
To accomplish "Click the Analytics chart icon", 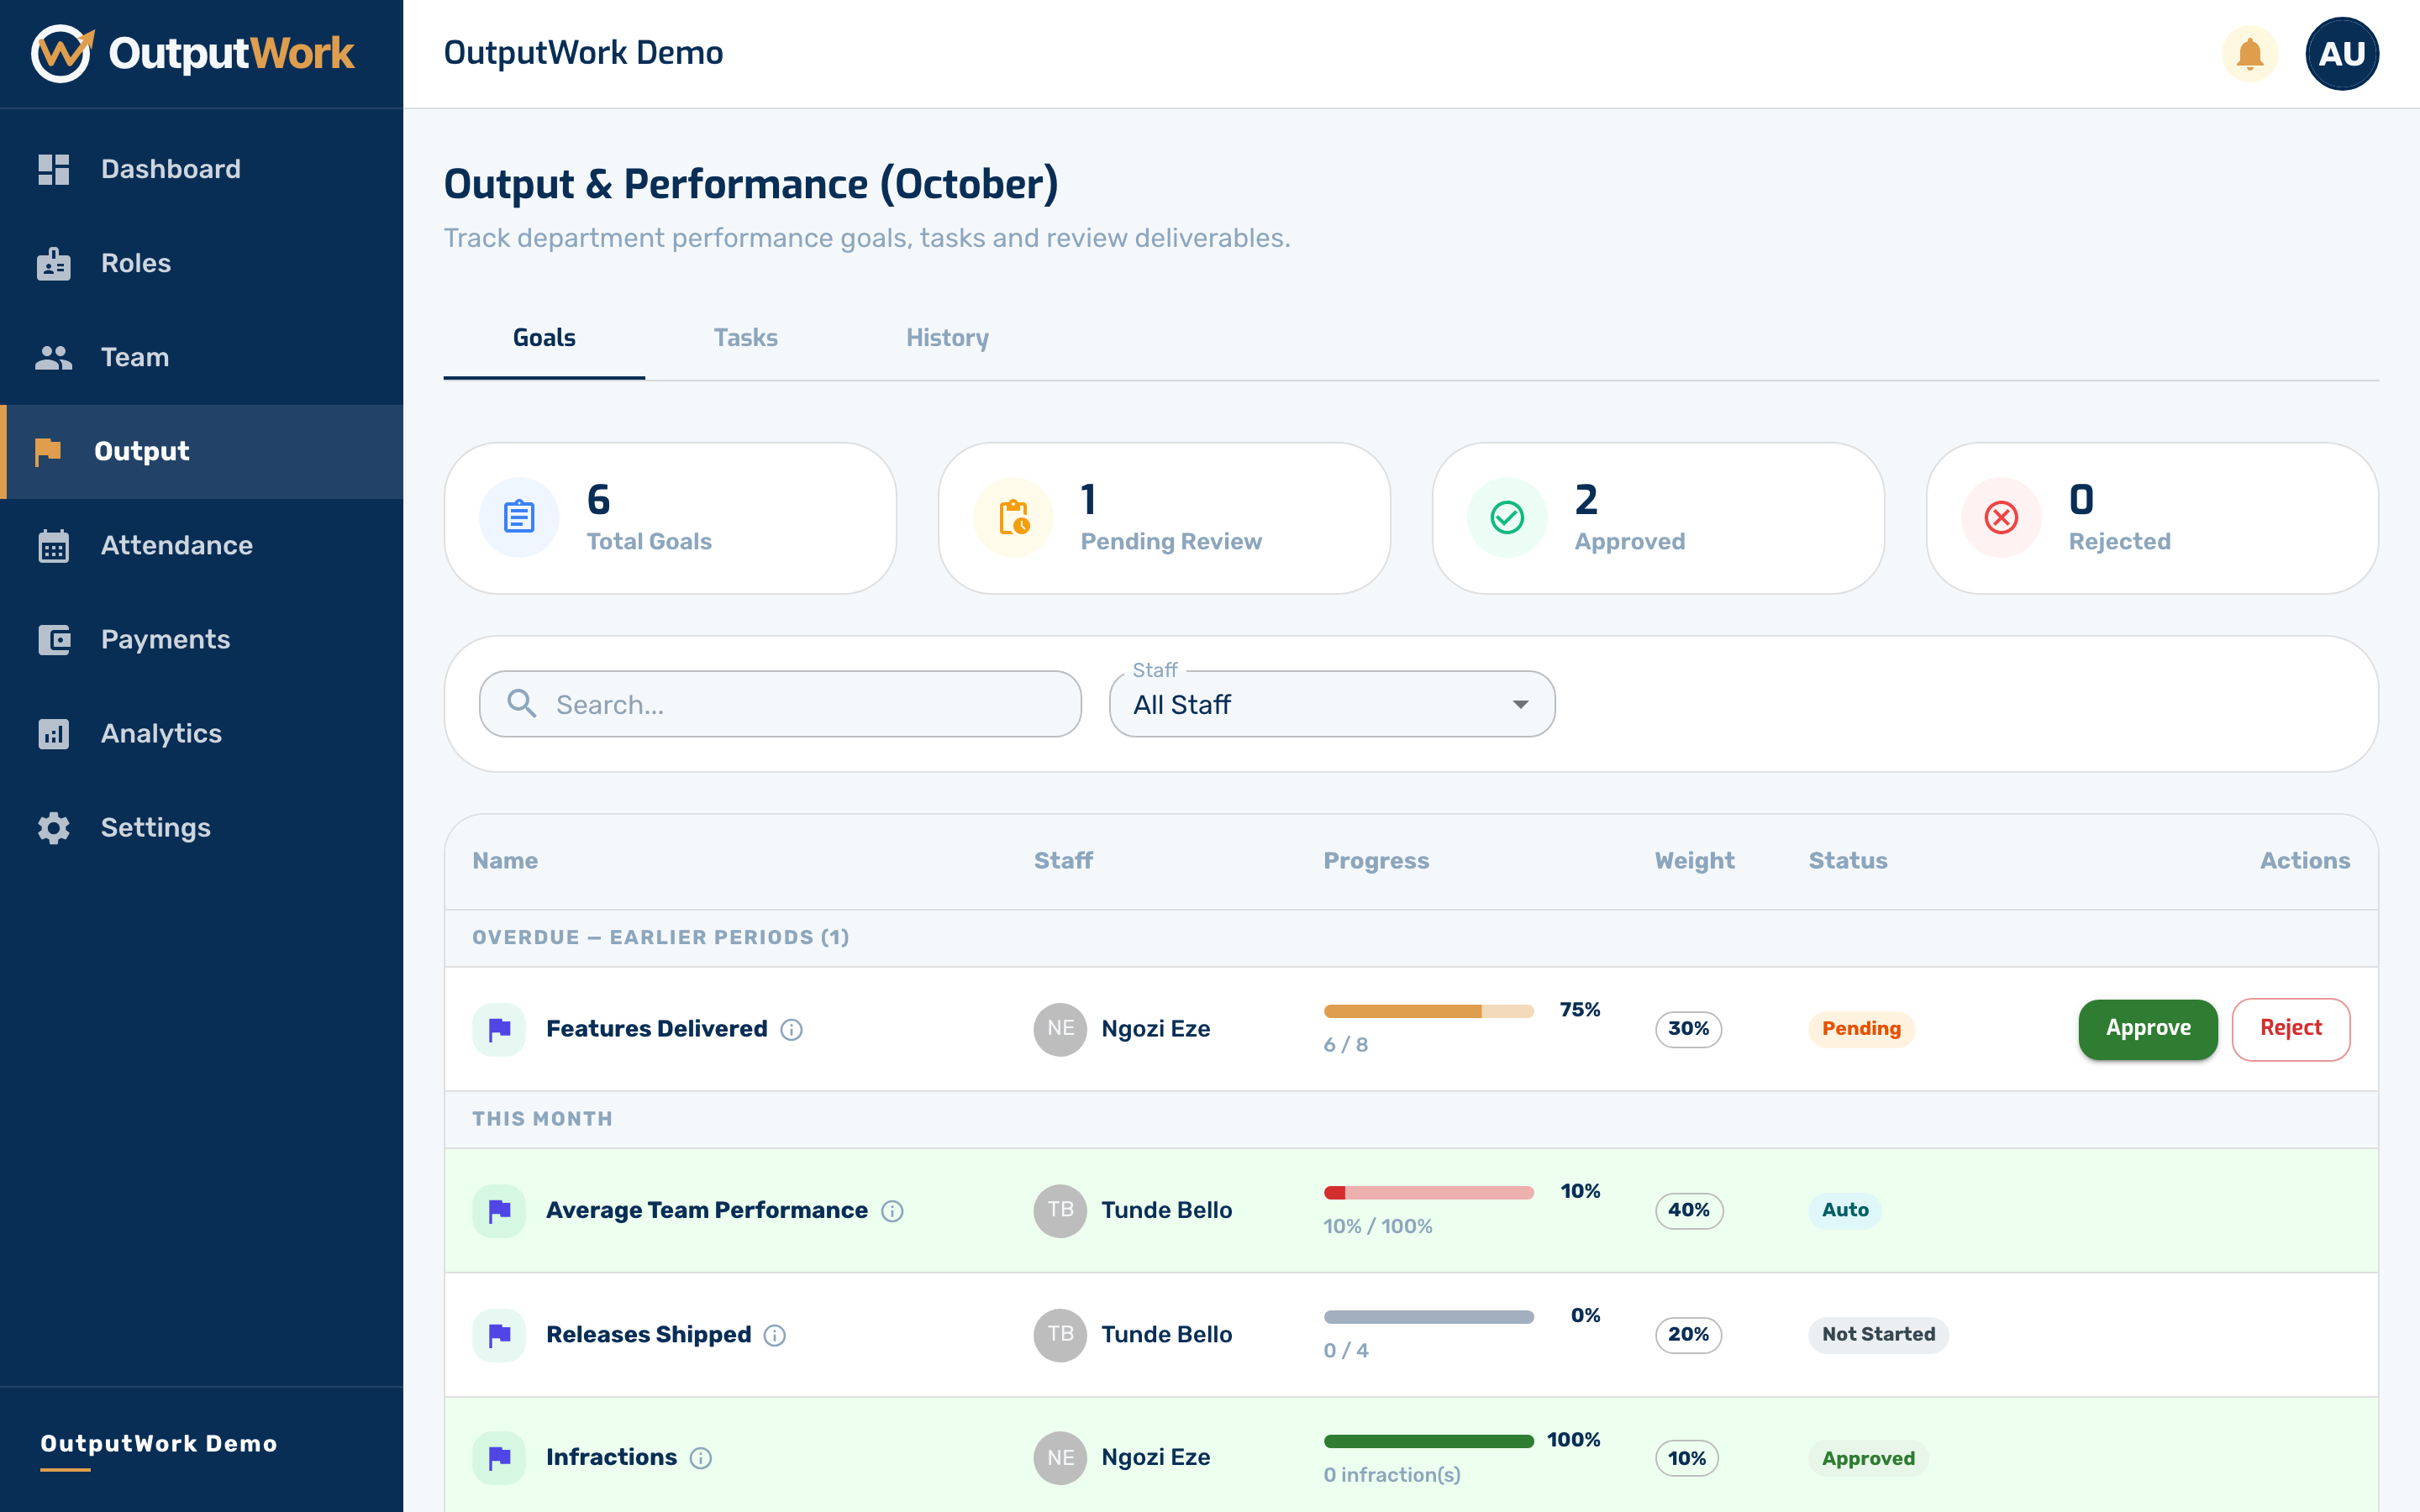I will (54, 733).
